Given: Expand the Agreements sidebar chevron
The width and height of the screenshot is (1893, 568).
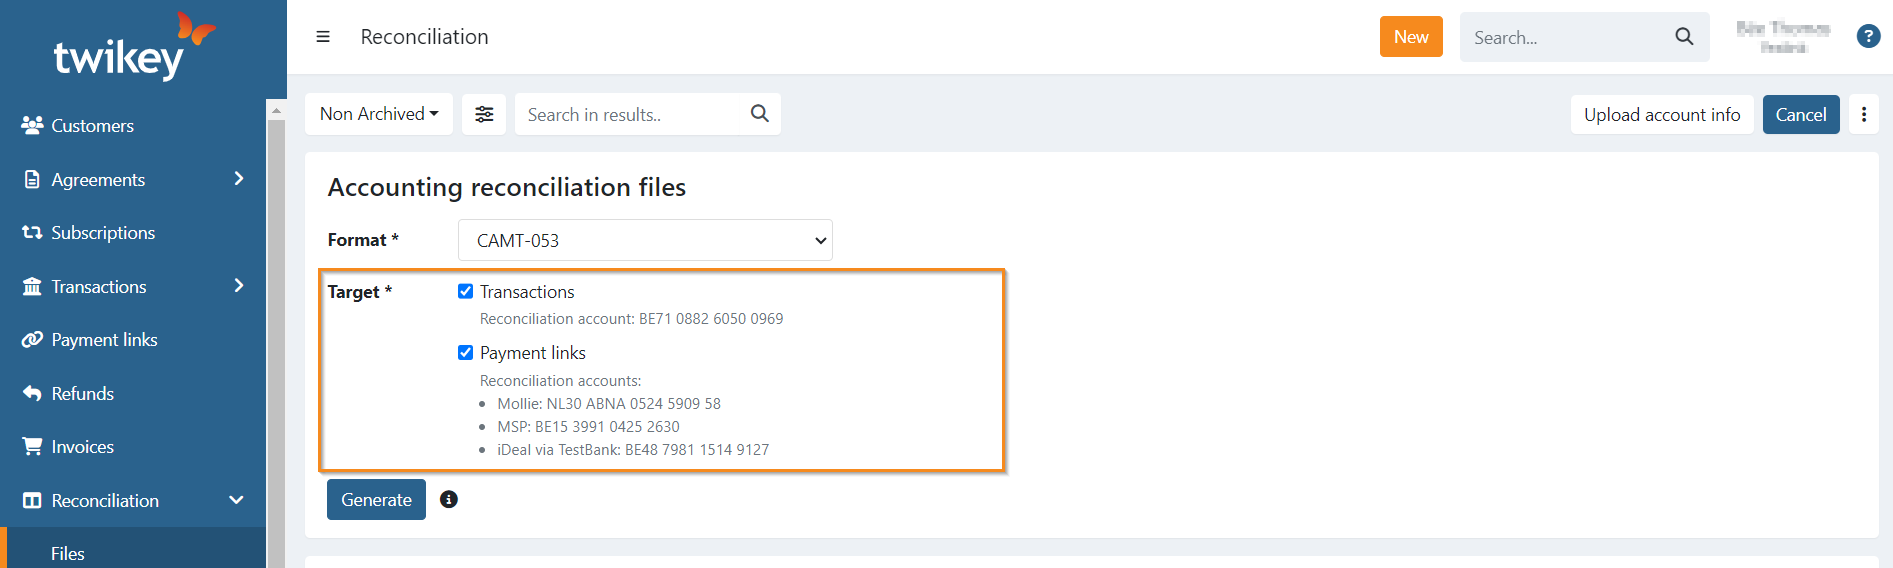Looking at the screenshot, I should point(238,179).
